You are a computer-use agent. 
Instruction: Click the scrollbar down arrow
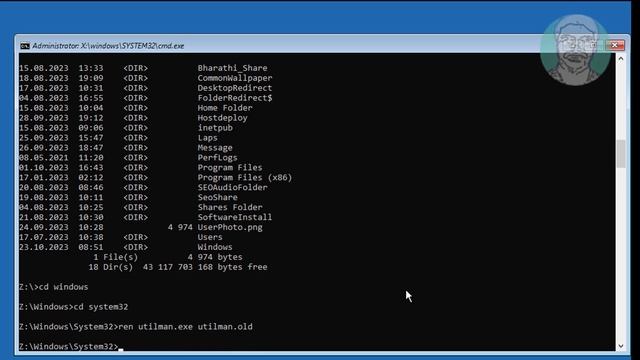621,346
